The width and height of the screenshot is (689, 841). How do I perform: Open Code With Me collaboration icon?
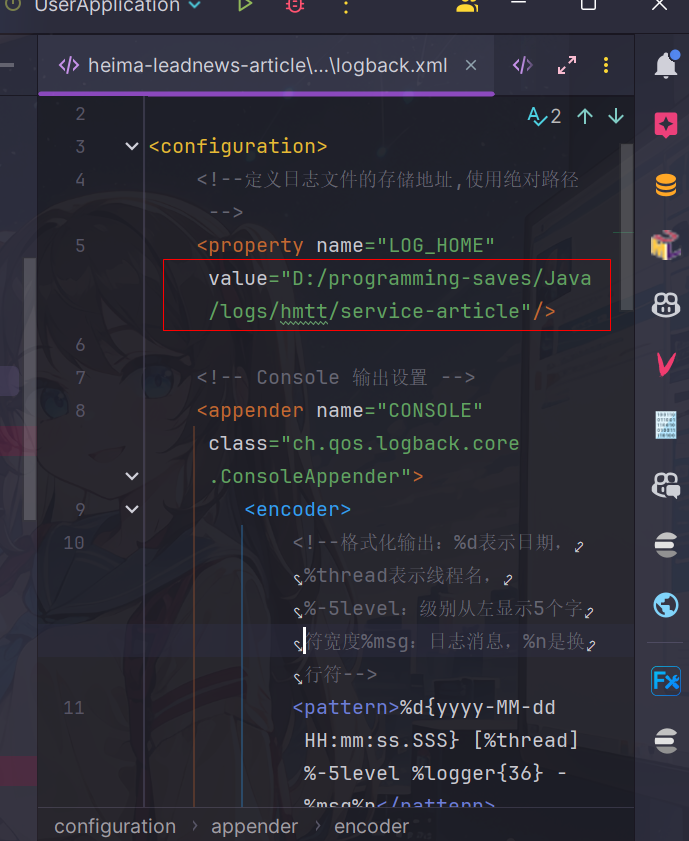[x=467, y=5]
